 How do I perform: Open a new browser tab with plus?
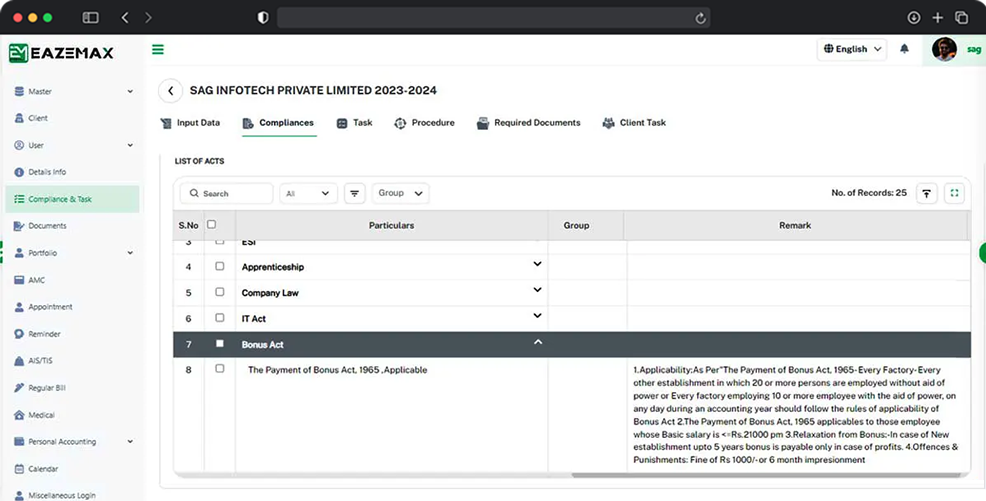938,18
